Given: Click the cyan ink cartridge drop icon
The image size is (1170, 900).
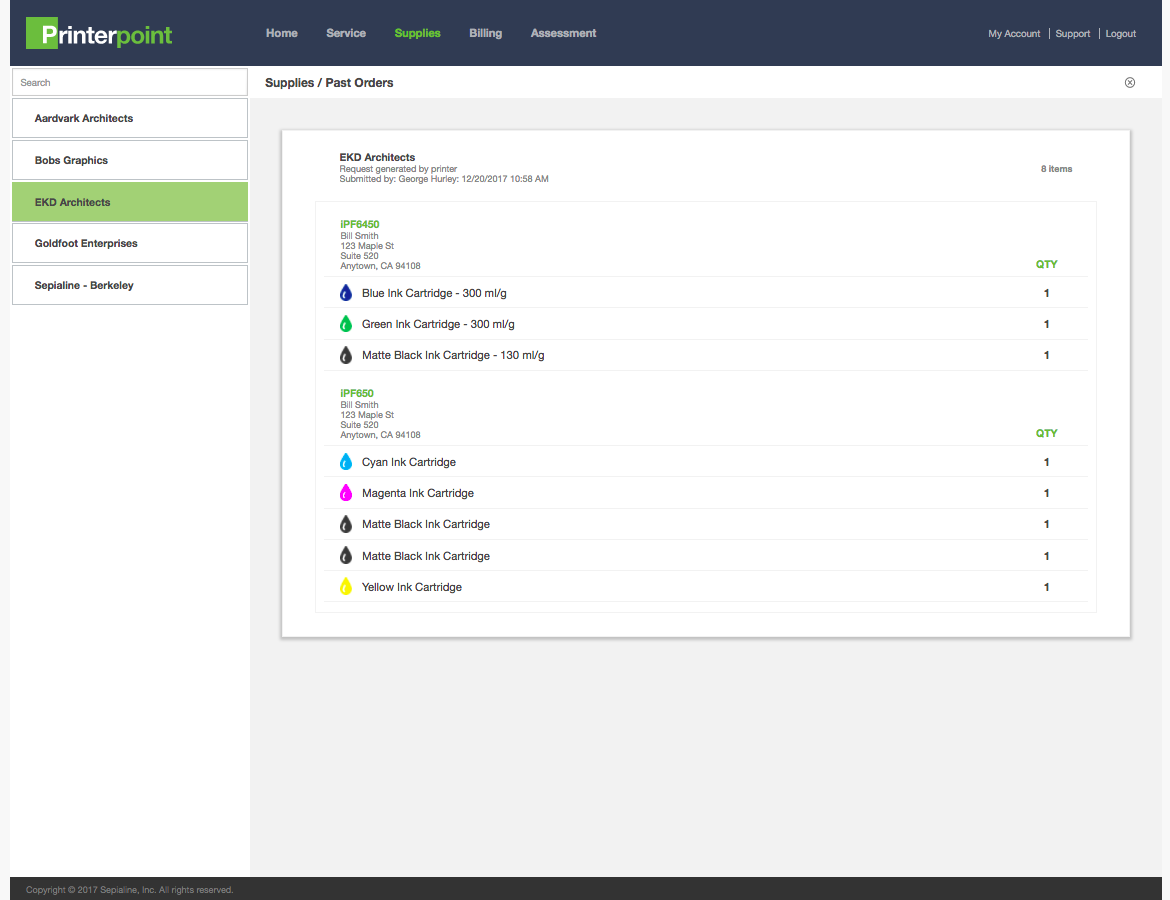Looking at the screenshot, I should [x=346, y=462].
